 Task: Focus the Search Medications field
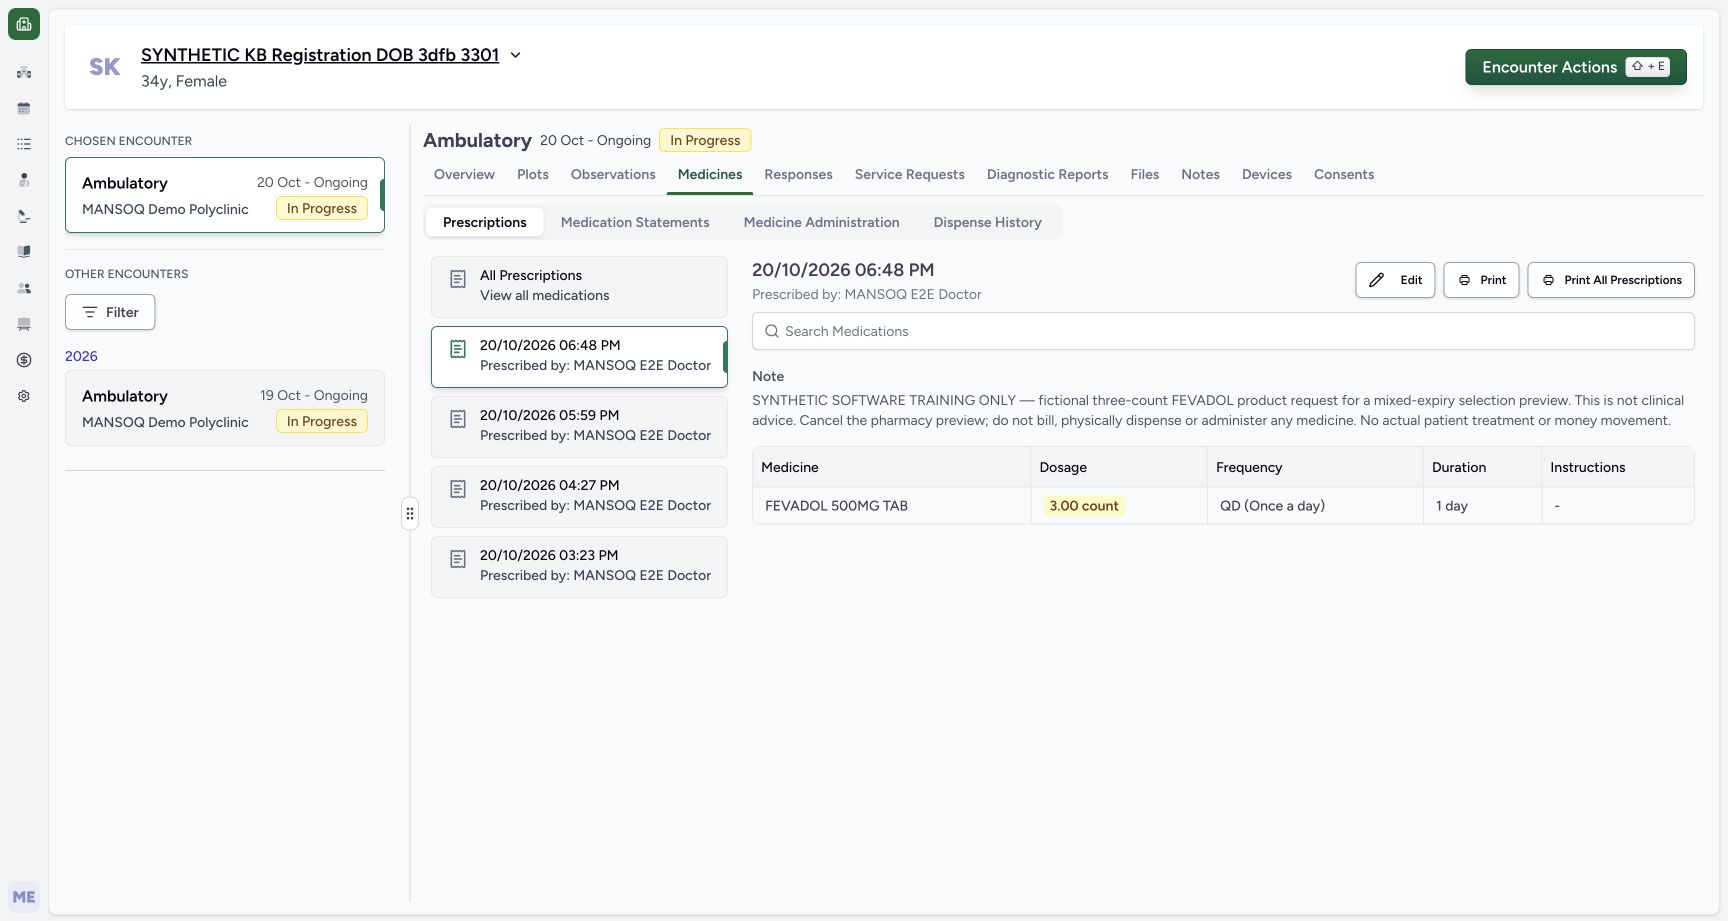pos(1223,331)
